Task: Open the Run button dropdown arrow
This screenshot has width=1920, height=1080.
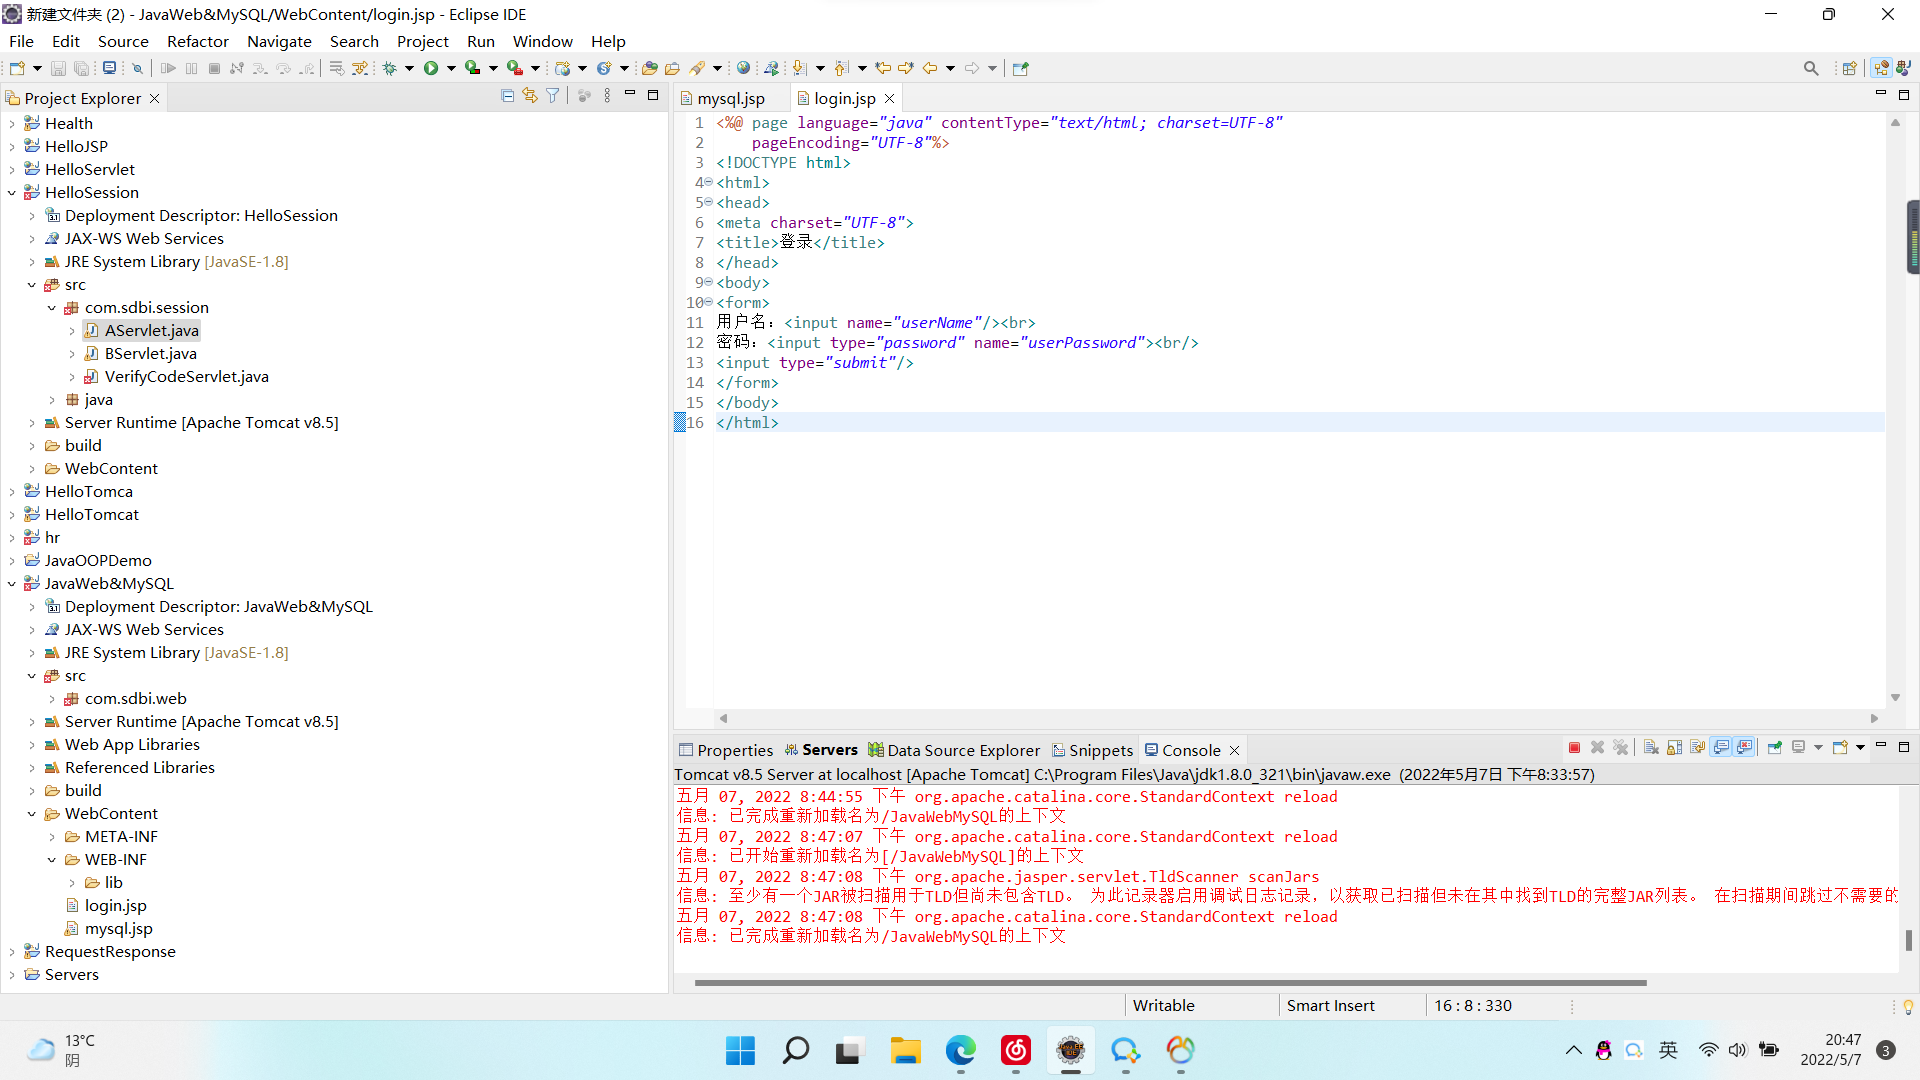Action: tap(451, 68)
